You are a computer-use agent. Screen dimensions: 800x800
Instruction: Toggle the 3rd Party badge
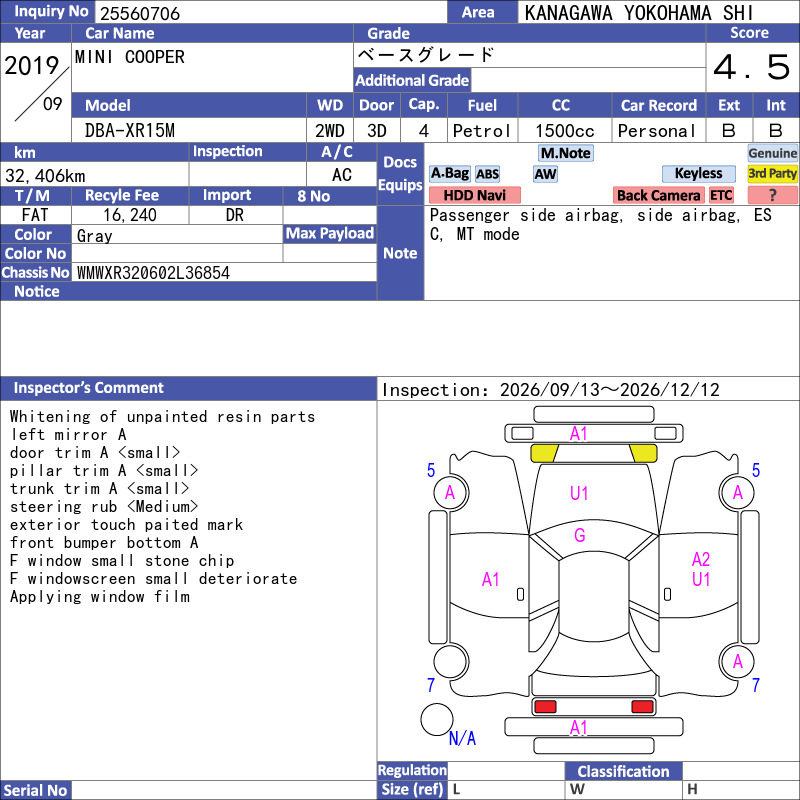tap(772, 174)
